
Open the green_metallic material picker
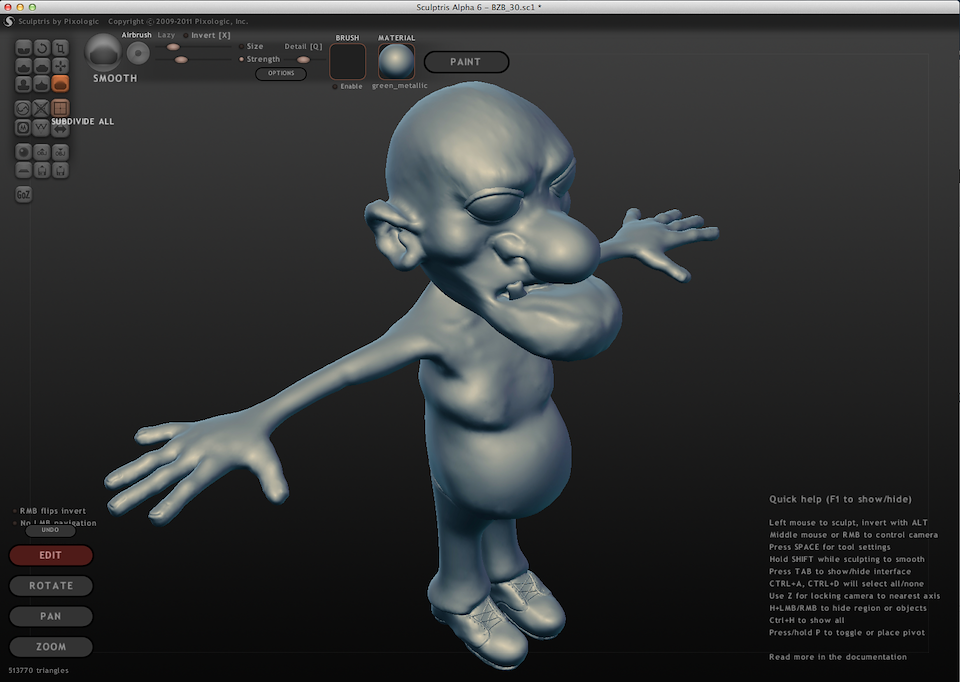(x=397, y=62)
